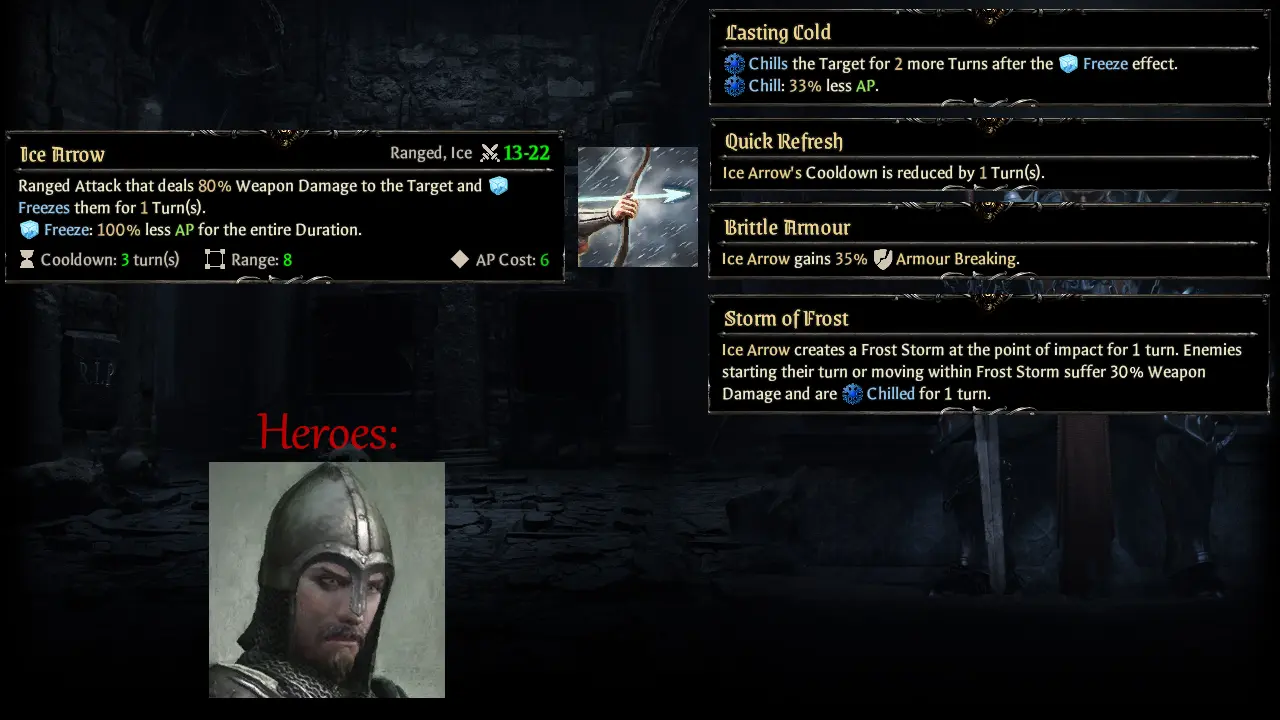Click the snowflake icon beside Chilled
1280x720 pixels.
[x=852, y=394]
